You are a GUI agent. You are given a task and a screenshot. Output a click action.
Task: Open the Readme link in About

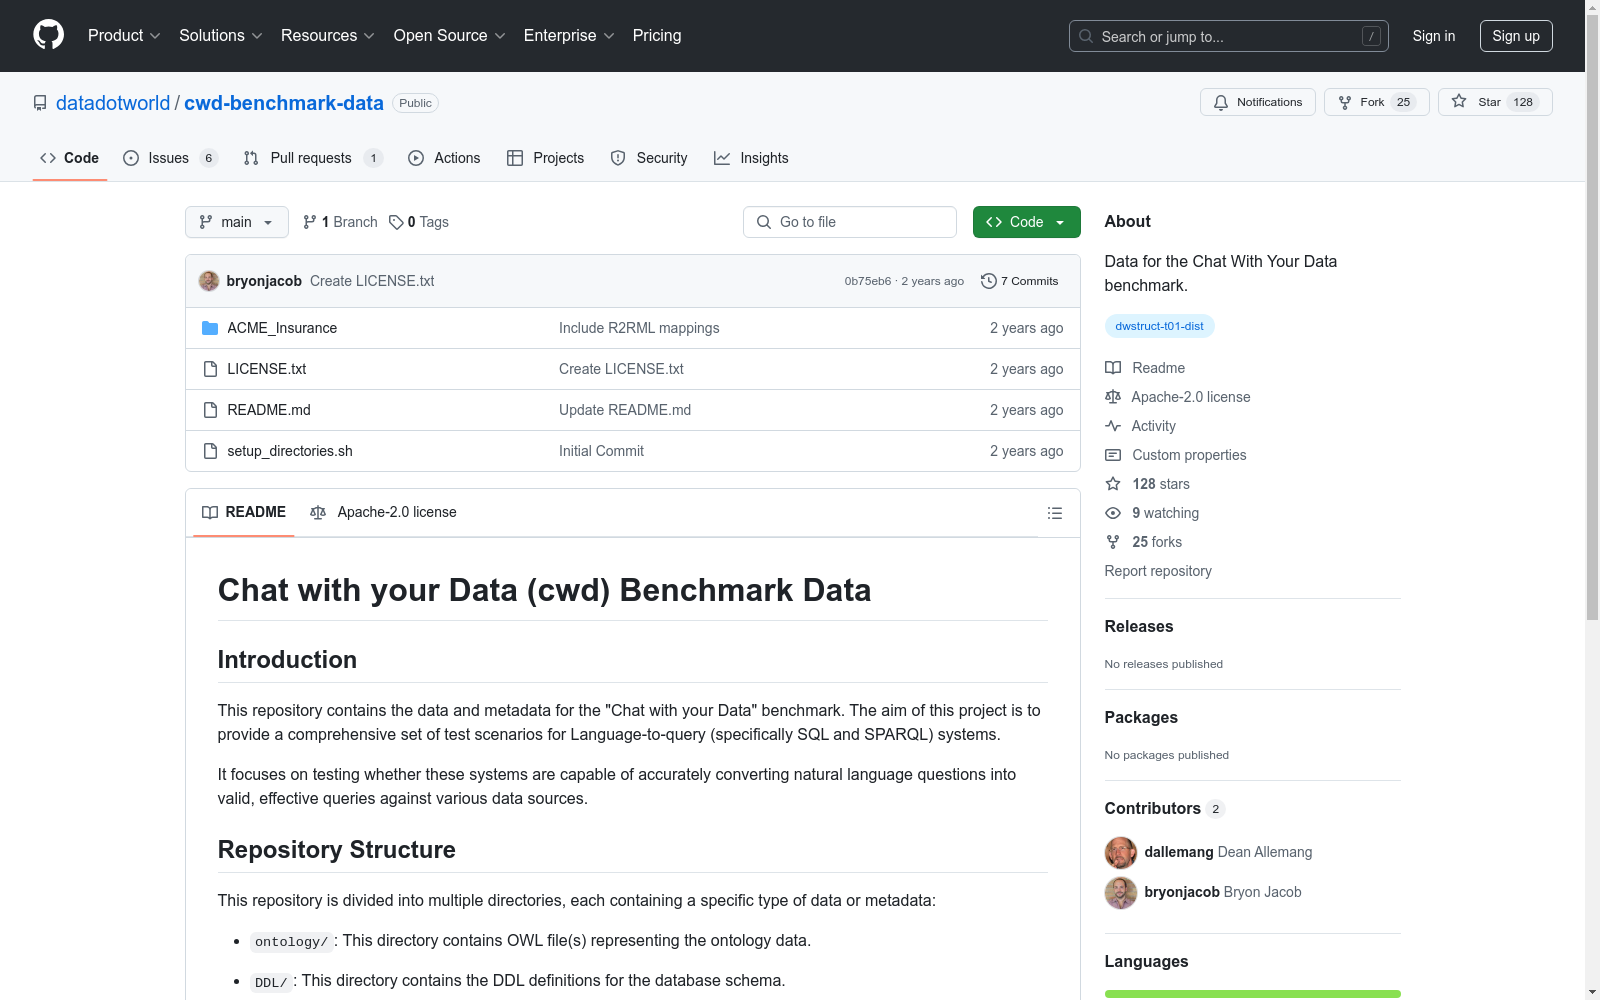pos(1145,368)
